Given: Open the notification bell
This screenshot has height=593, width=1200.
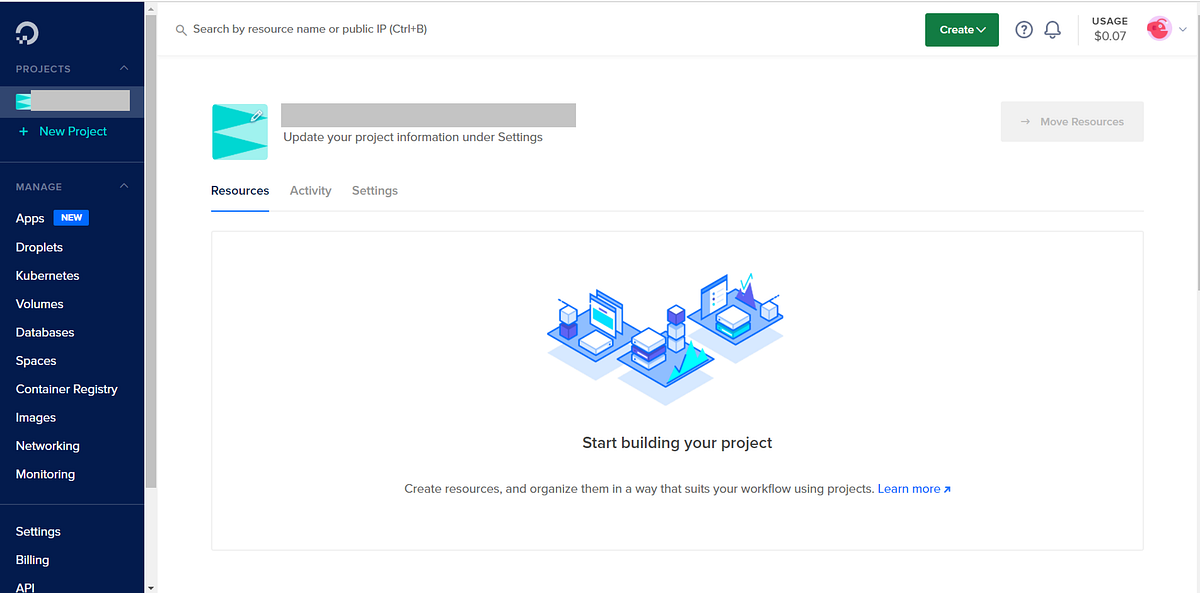Looking at the screenshot, I should [x=1052, y=29].
